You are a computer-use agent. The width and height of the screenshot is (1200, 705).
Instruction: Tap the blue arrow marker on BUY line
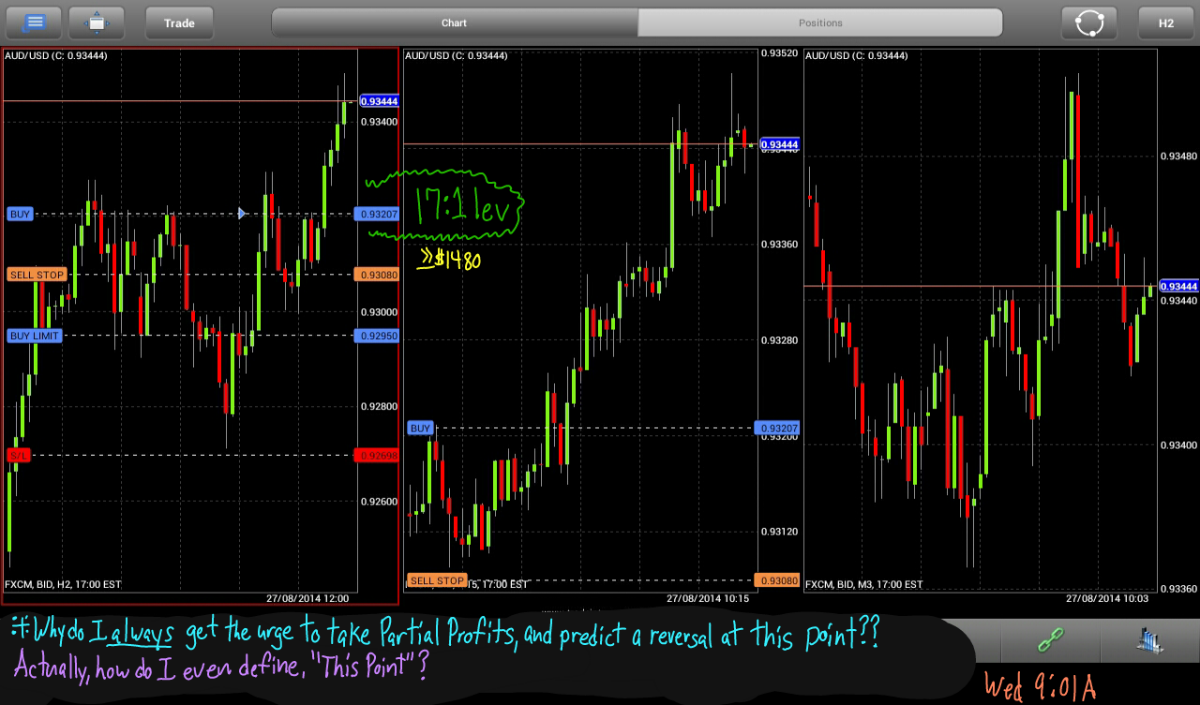(241, 213)
